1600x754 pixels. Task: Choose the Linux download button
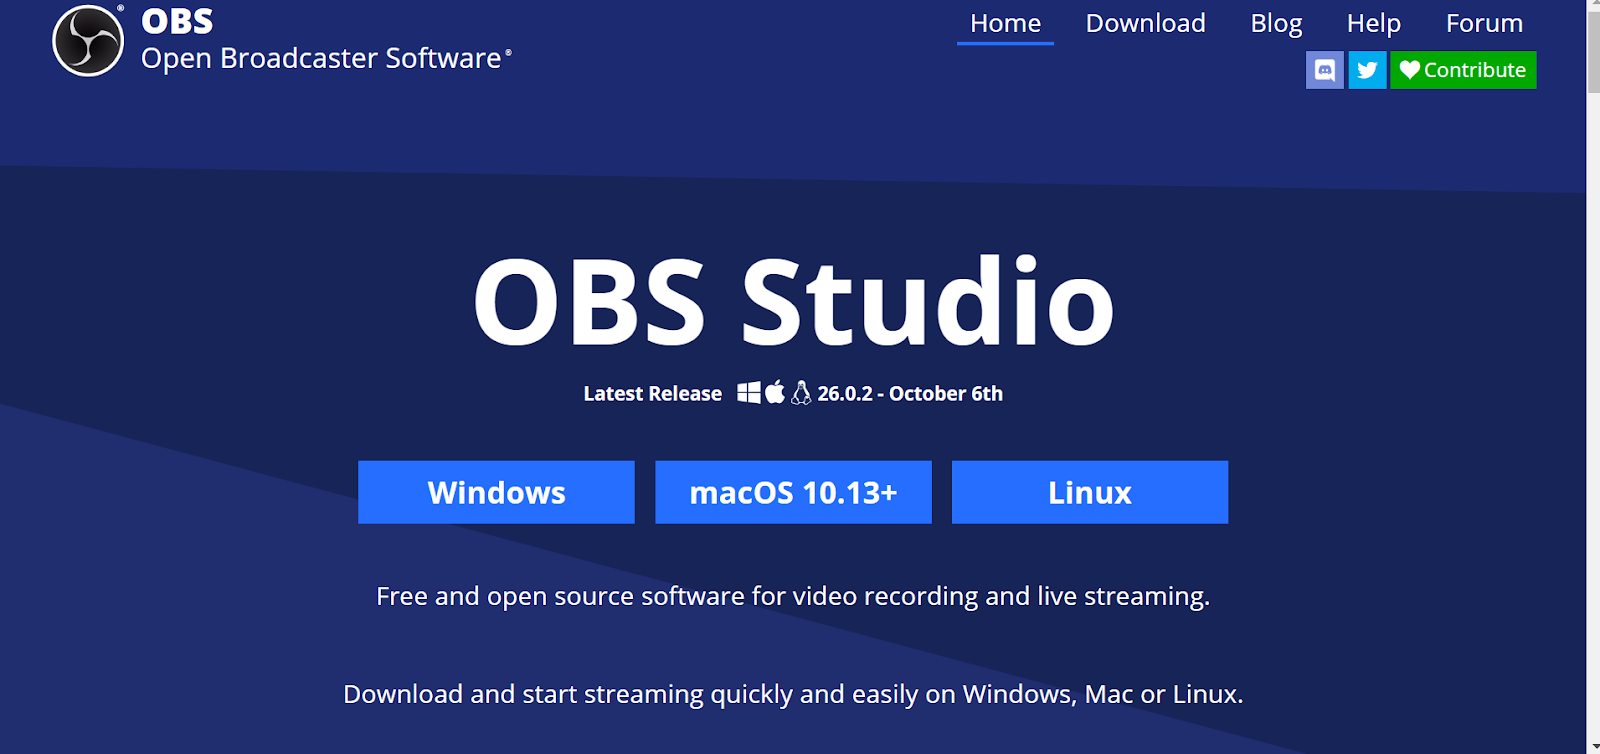pyautogui.click(x=1090, y=492)
